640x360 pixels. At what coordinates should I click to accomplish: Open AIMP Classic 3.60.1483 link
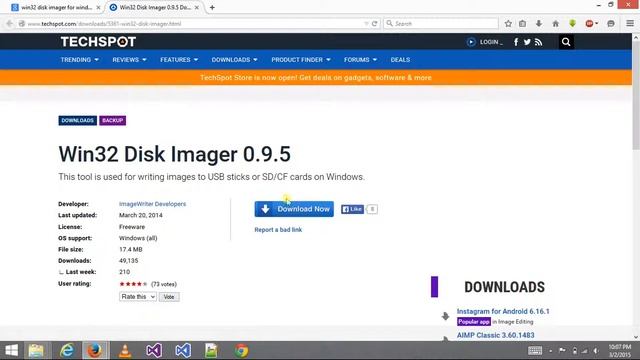tap(496, 335)
